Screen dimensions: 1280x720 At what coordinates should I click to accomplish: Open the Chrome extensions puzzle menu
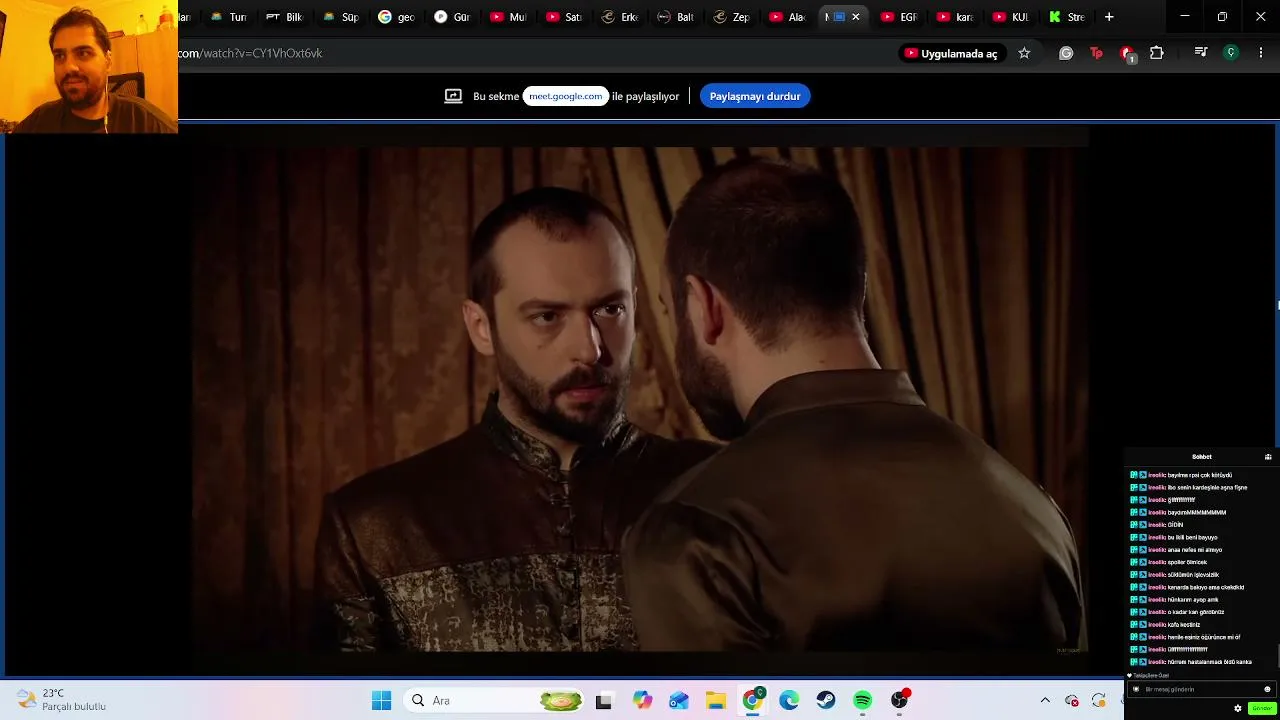pyautogui.click(x=1157, y=53)
